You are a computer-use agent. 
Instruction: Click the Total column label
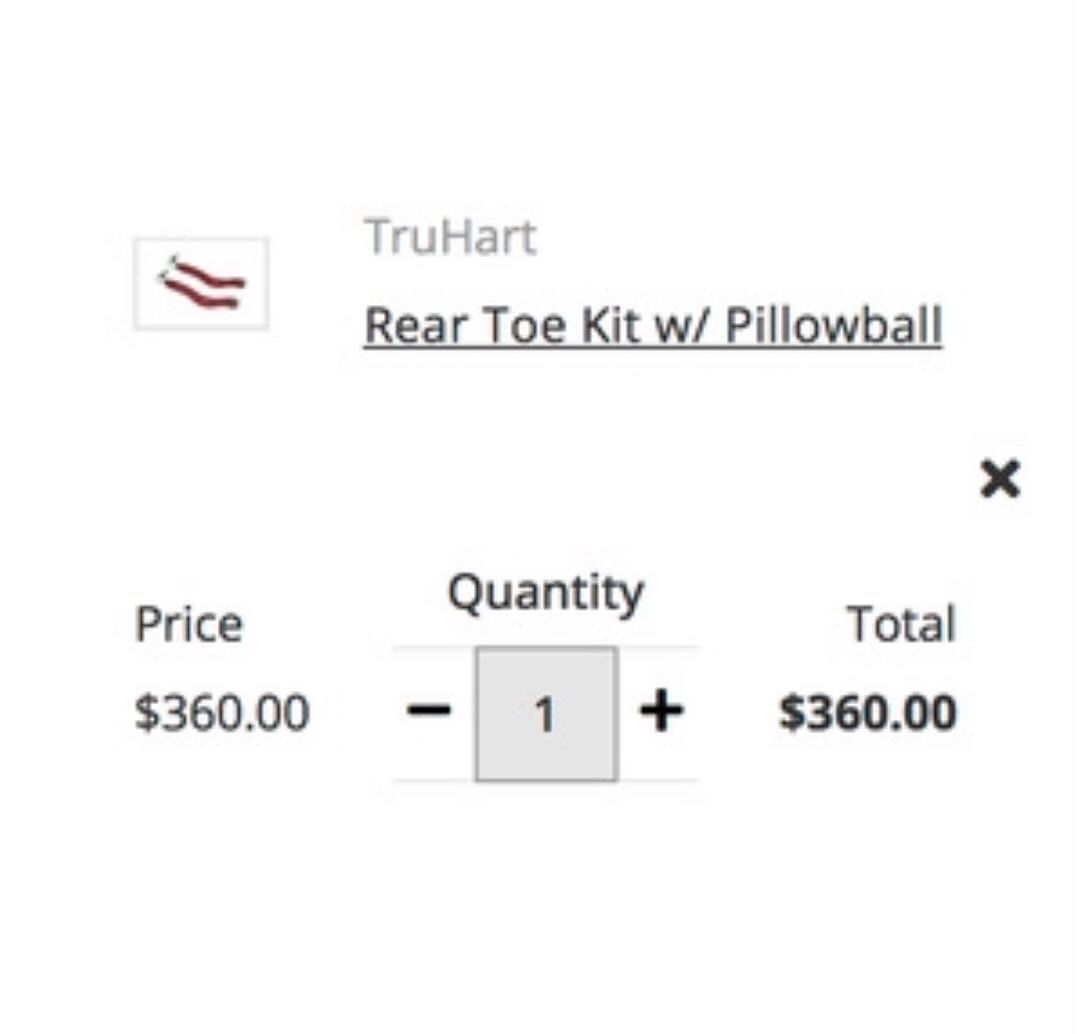[x=901, y=625]
